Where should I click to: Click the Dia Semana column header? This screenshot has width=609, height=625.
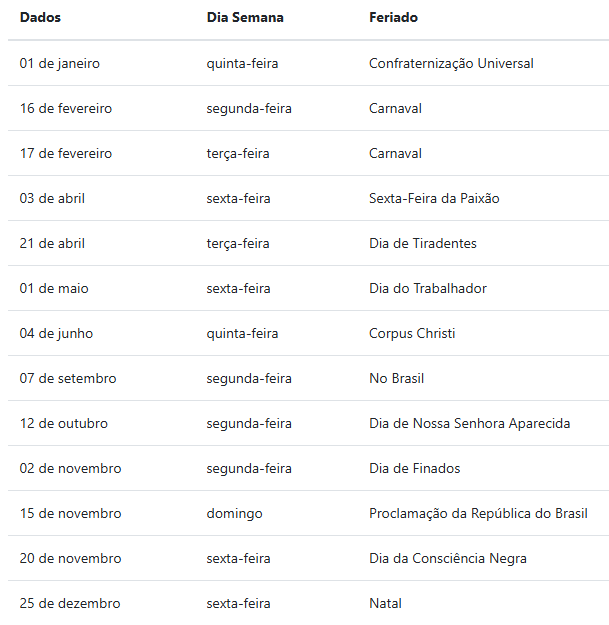click(245, 18)
